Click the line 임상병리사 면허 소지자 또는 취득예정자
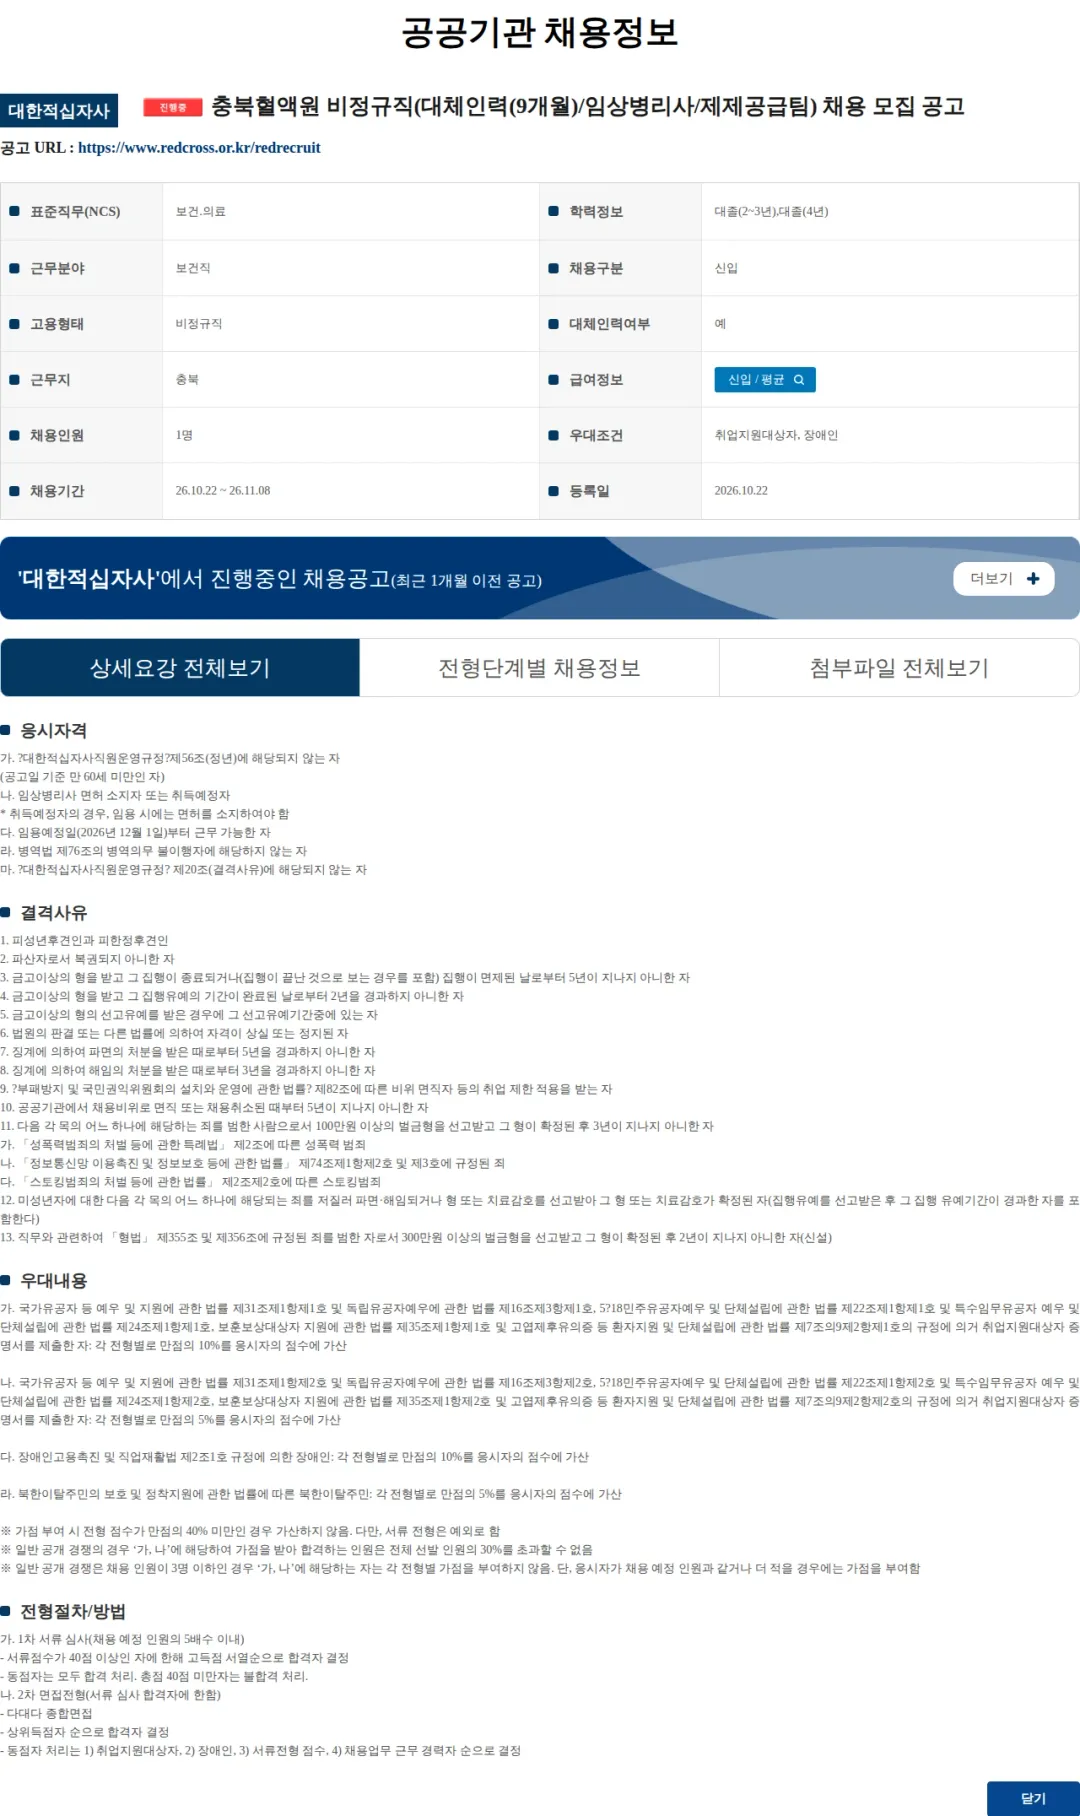Screen dimensions: 1080x1816 (115, 796)
